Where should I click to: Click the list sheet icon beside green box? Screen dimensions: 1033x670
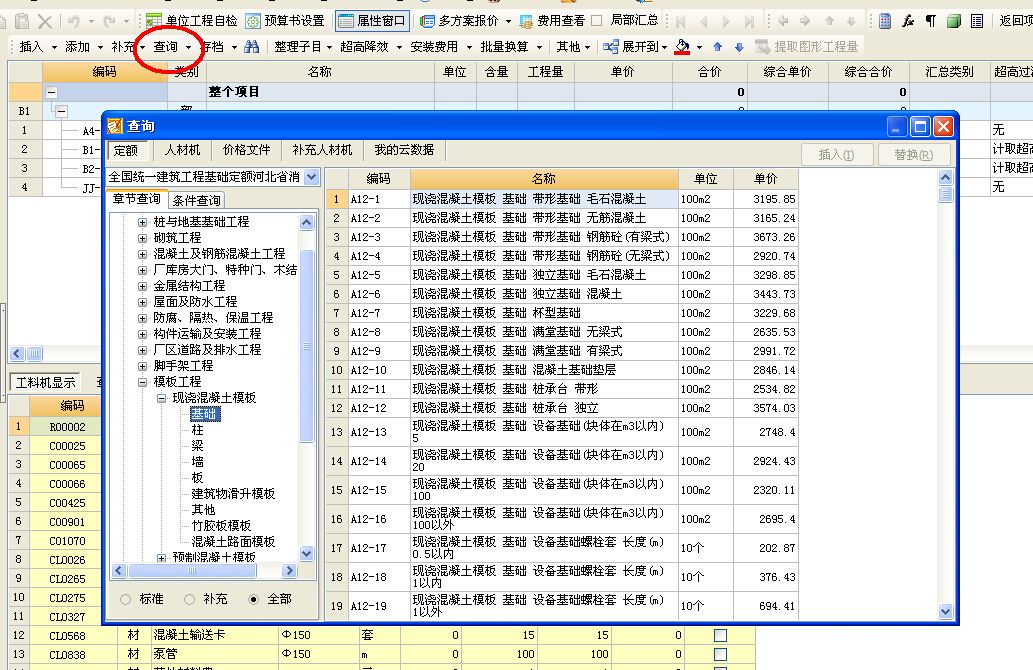[977, 21]
